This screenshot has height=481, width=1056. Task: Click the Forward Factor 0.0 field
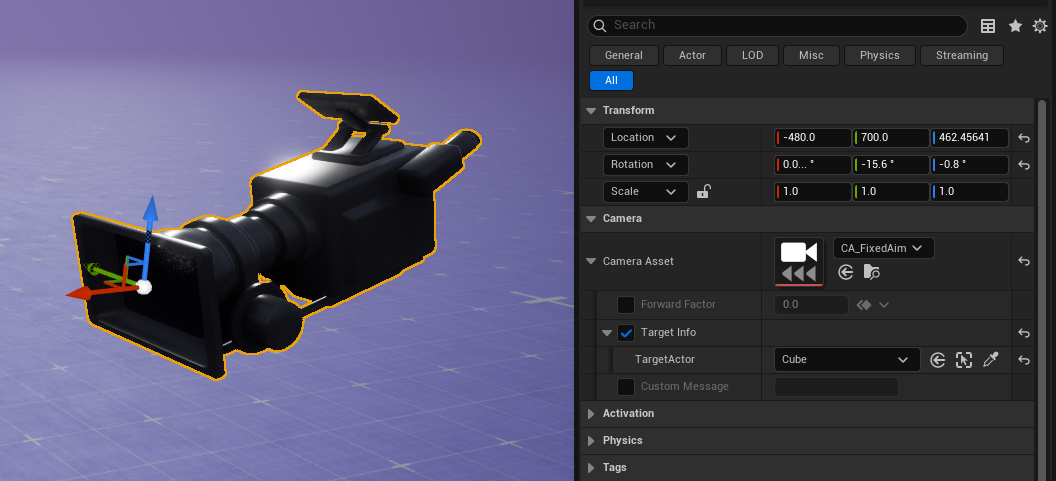[812, 305]
